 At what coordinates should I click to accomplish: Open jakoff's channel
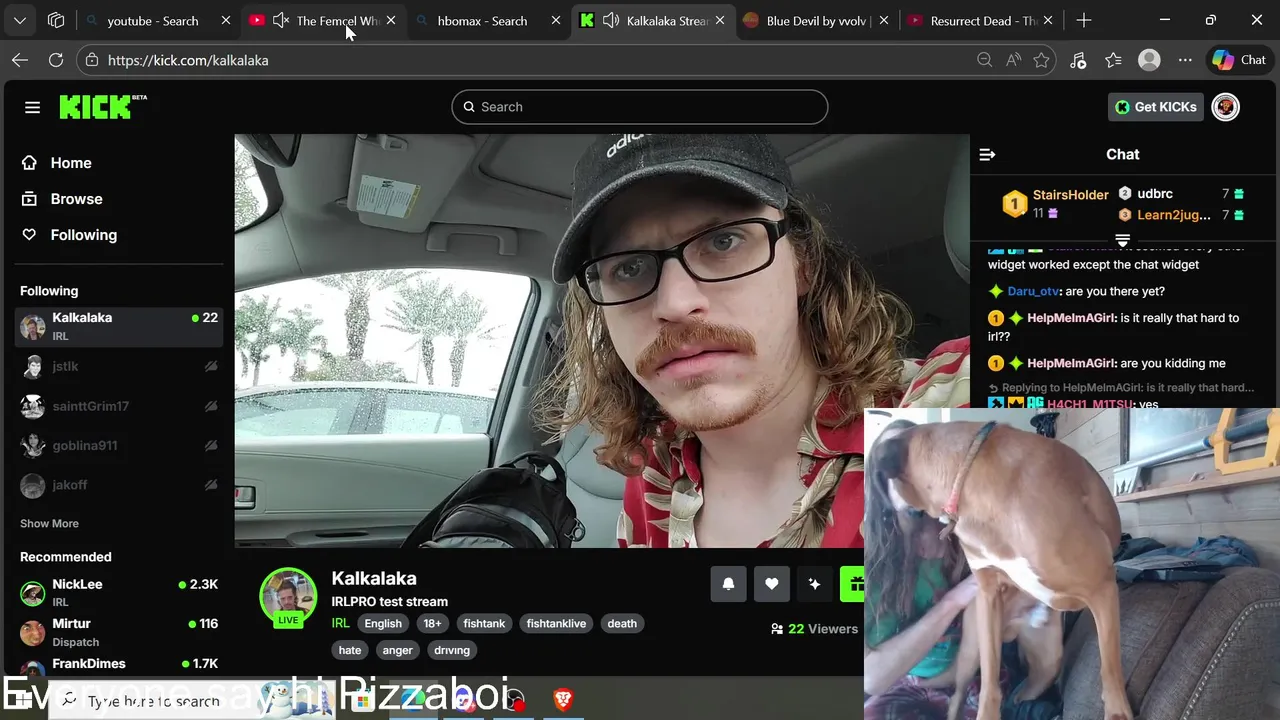coord(119,485)
